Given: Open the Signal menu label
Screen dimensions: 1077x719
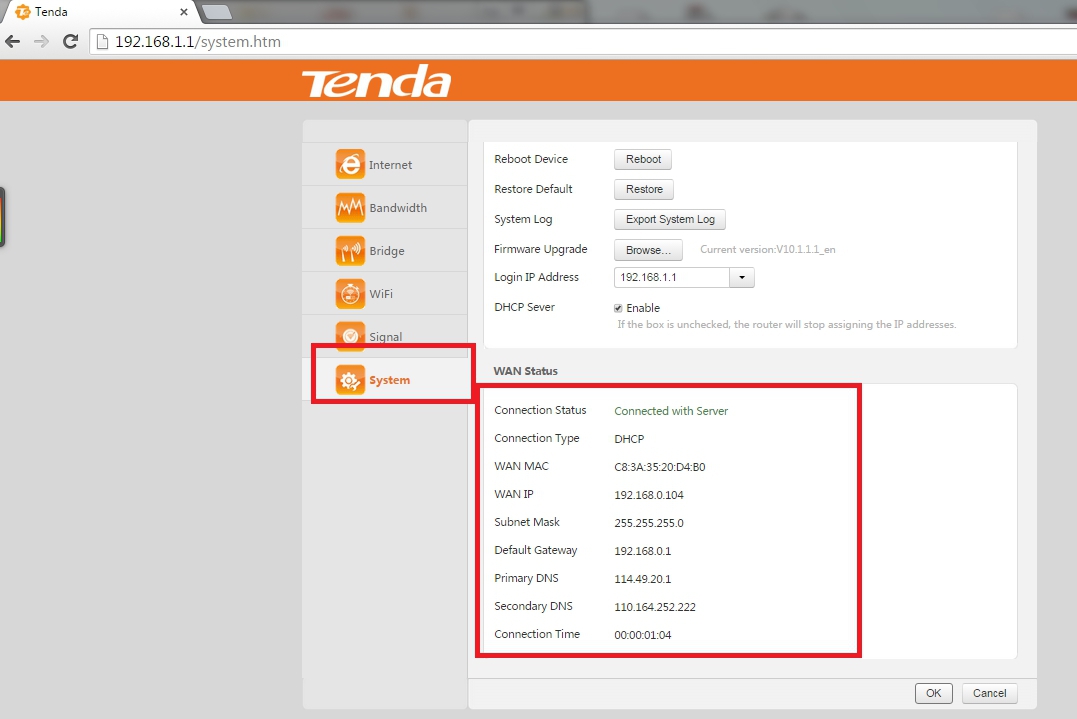Looking at the screenshot, I should tap(385, 337).
